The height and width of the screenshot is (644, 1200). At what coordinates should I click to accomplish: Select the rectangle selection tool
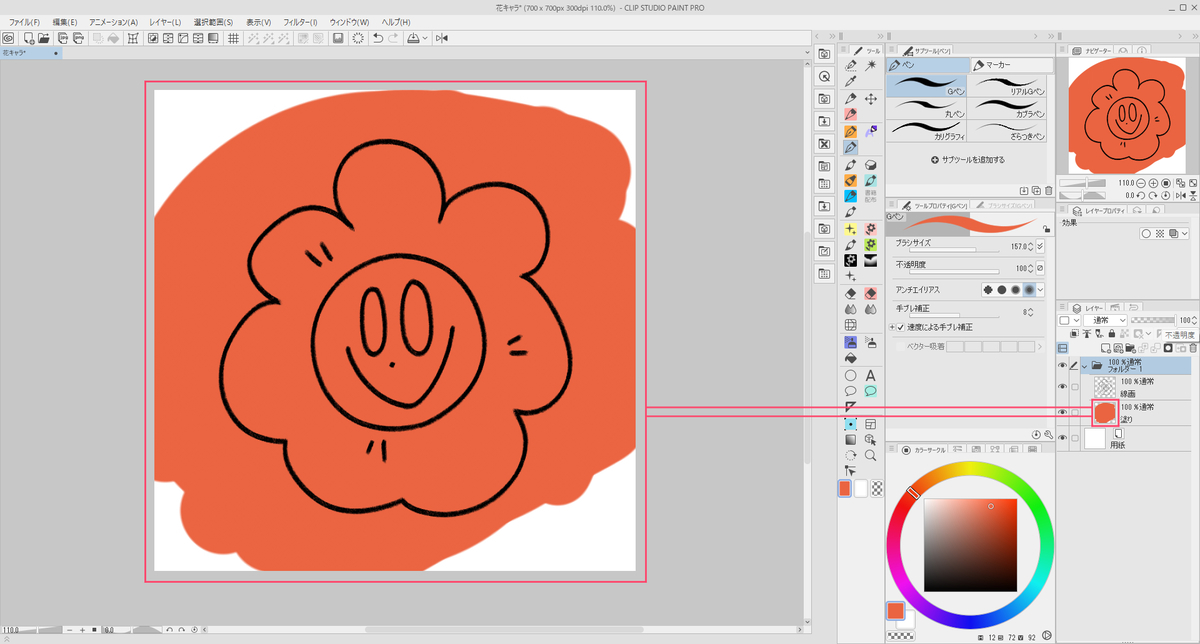(850, 424)
